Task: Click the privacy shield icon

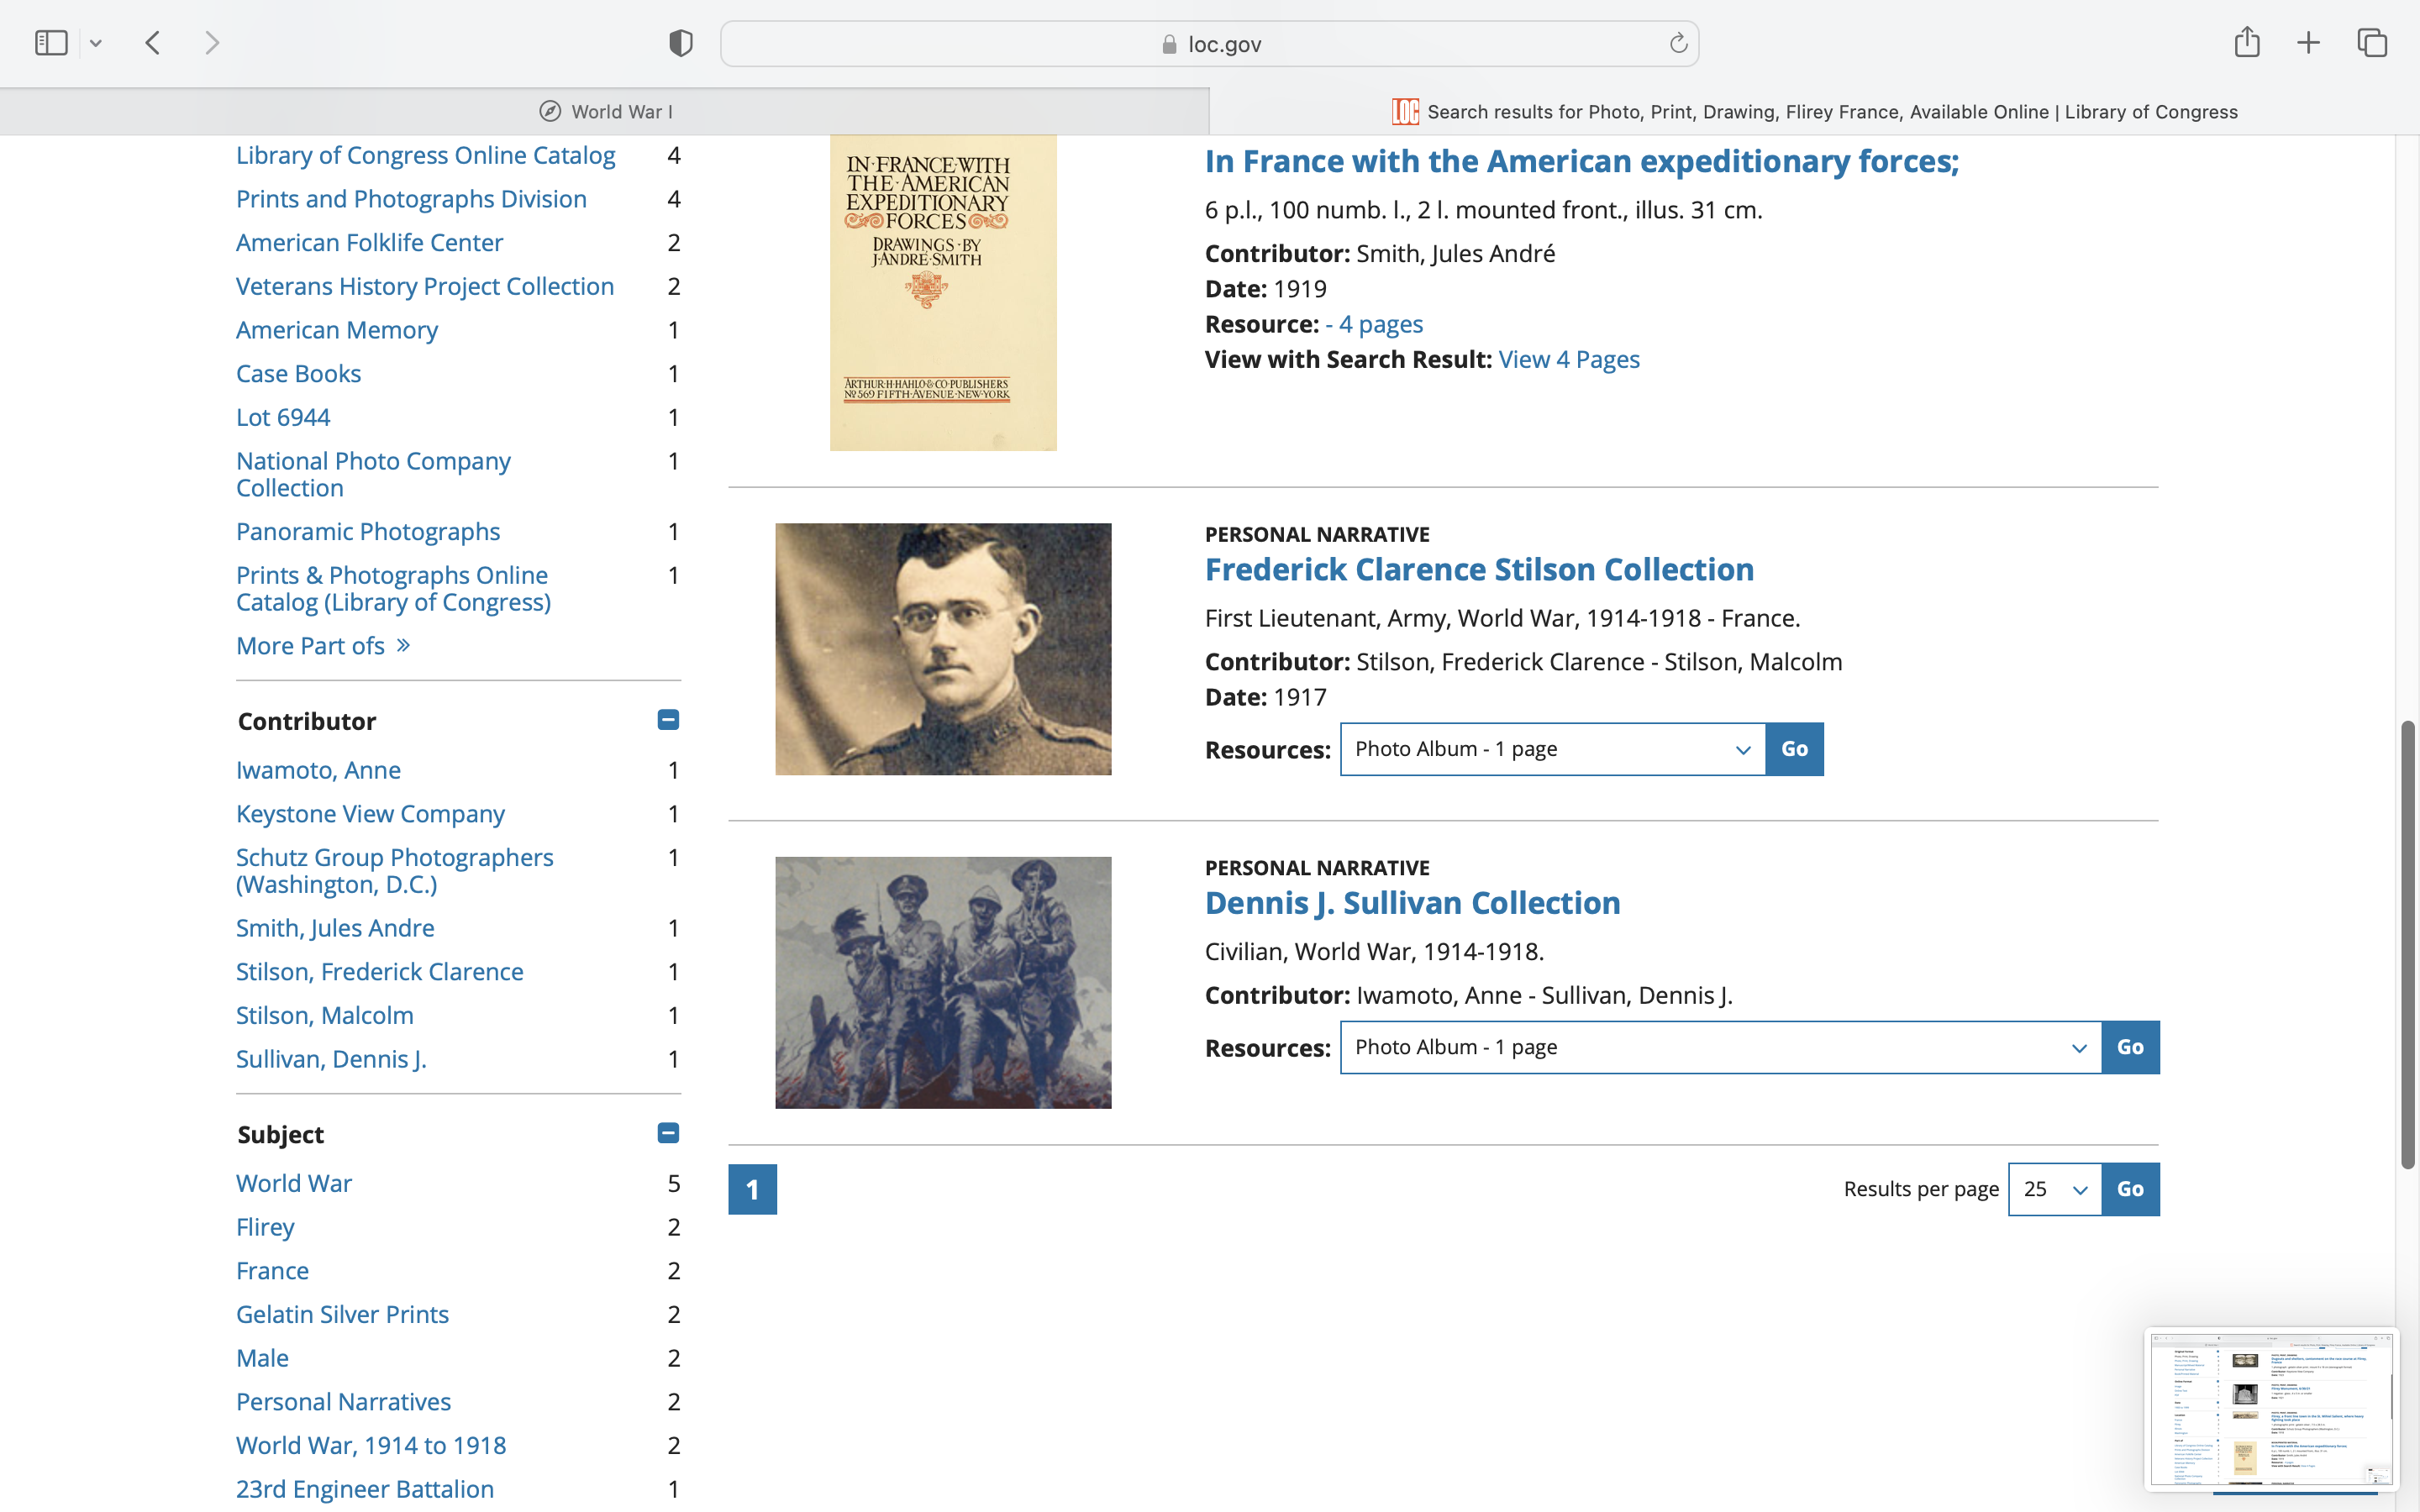Action: pyautogui.click(x=681, y=43)
